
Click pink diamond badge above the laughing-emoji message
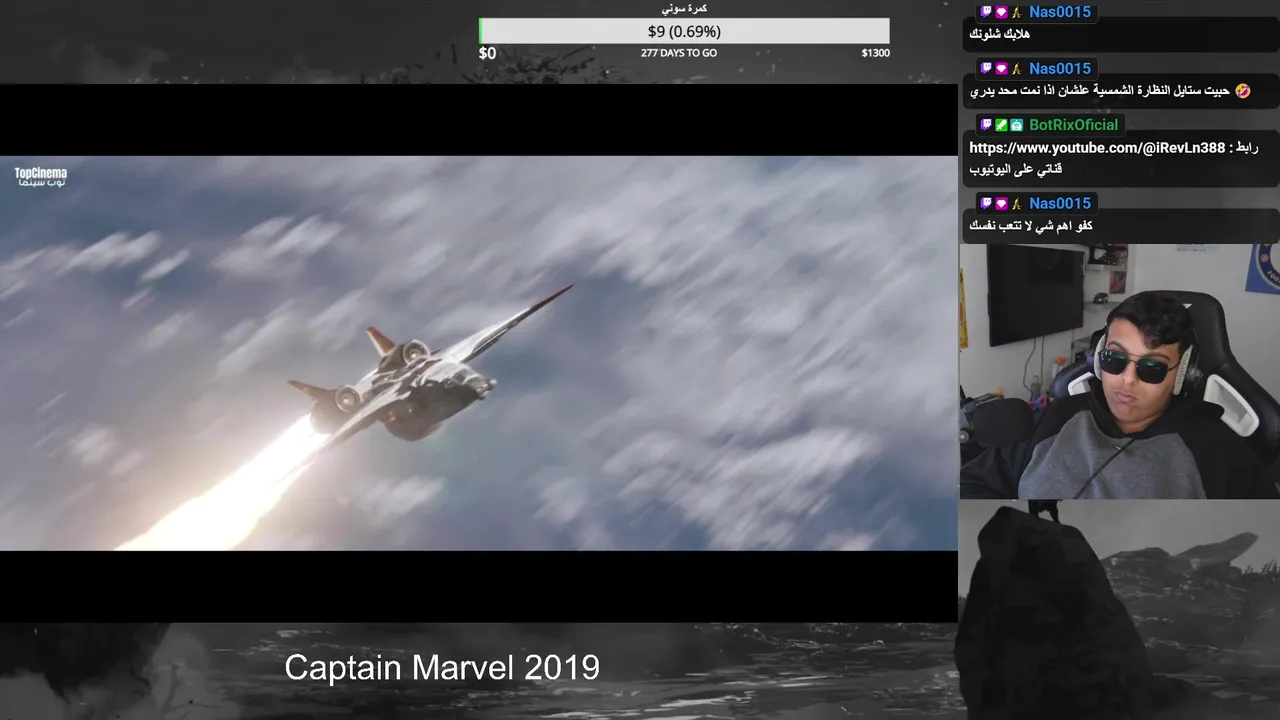point(1001,69)
